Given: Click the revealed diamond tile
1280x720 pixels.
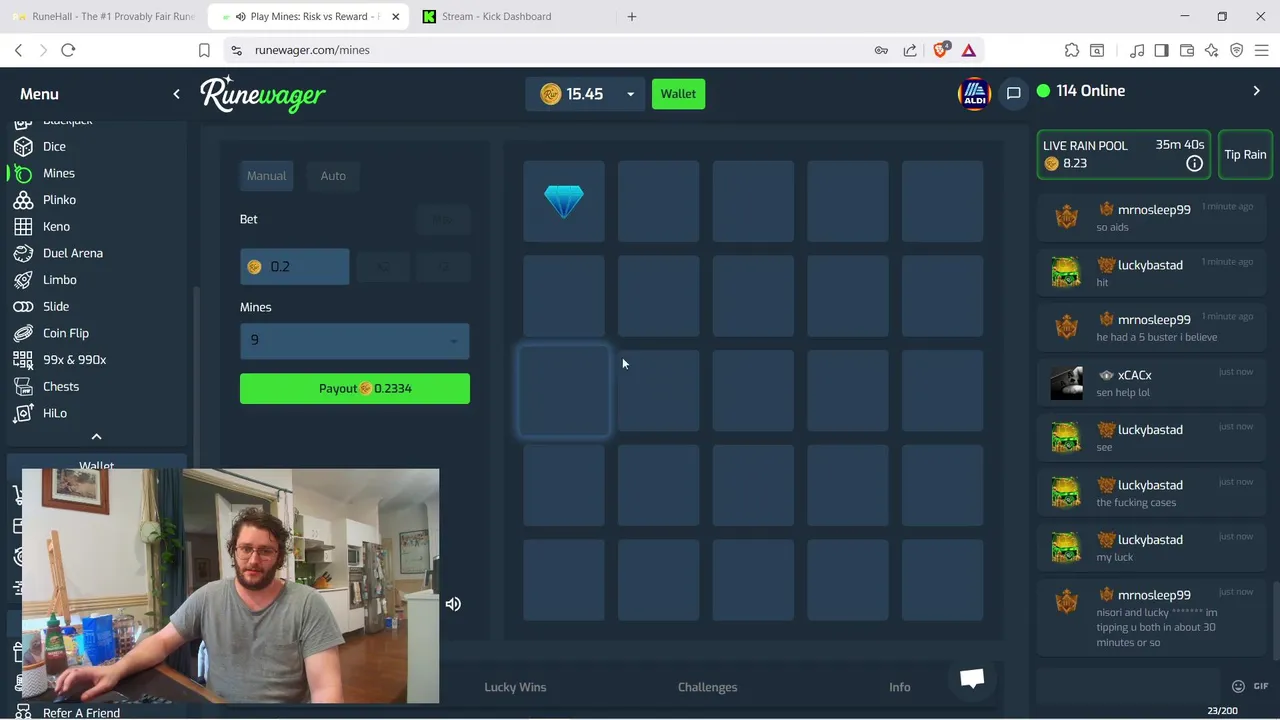Looking at the screenshot, I should pyautogui.click(x=564, y=201).
